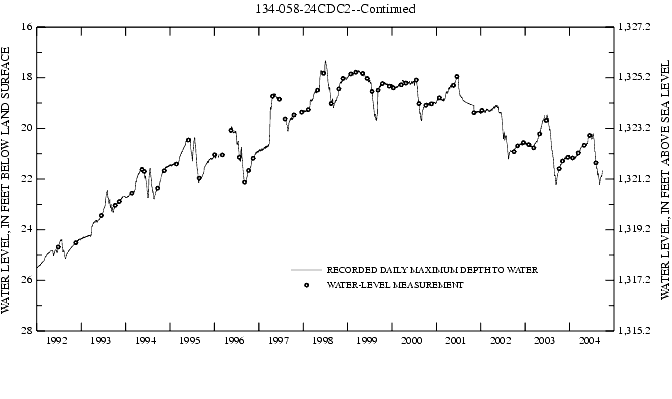Screen dimensions: 672x399
Task: Click the legend gray line sample
Action: click(x=306, y=270)
